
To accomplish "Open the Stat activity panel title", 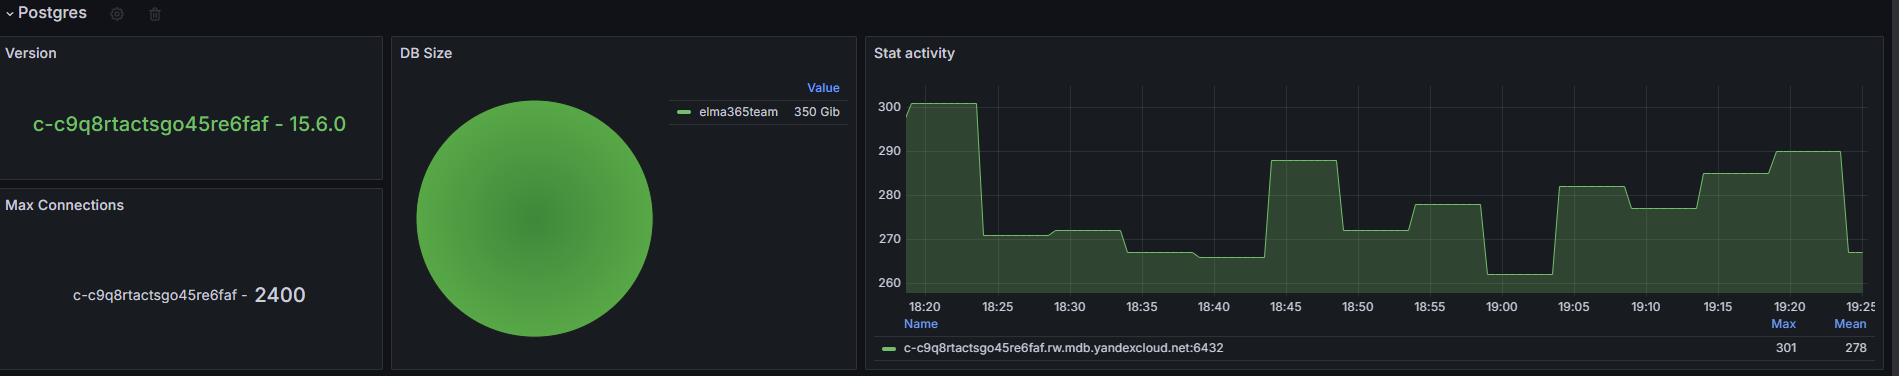I will 914,53.
